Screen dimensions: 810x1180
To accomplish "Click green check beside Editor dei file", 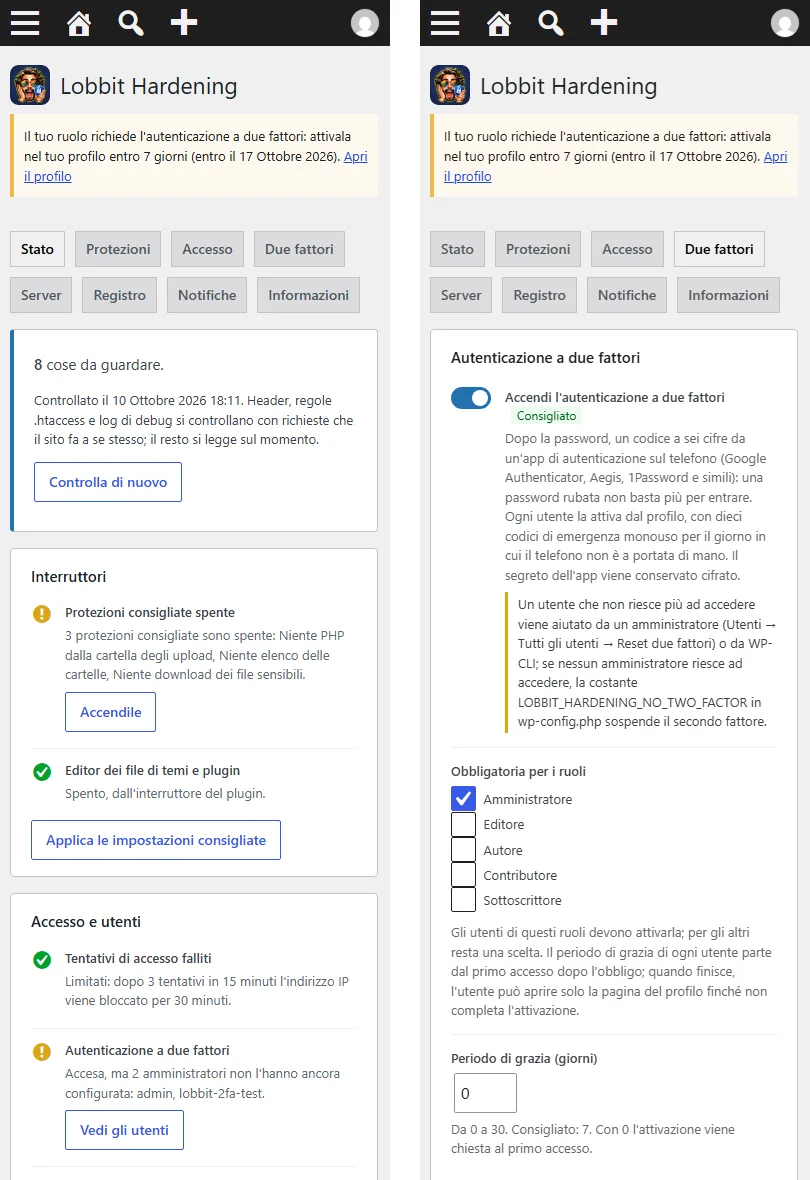I will [x=42, y=771].
